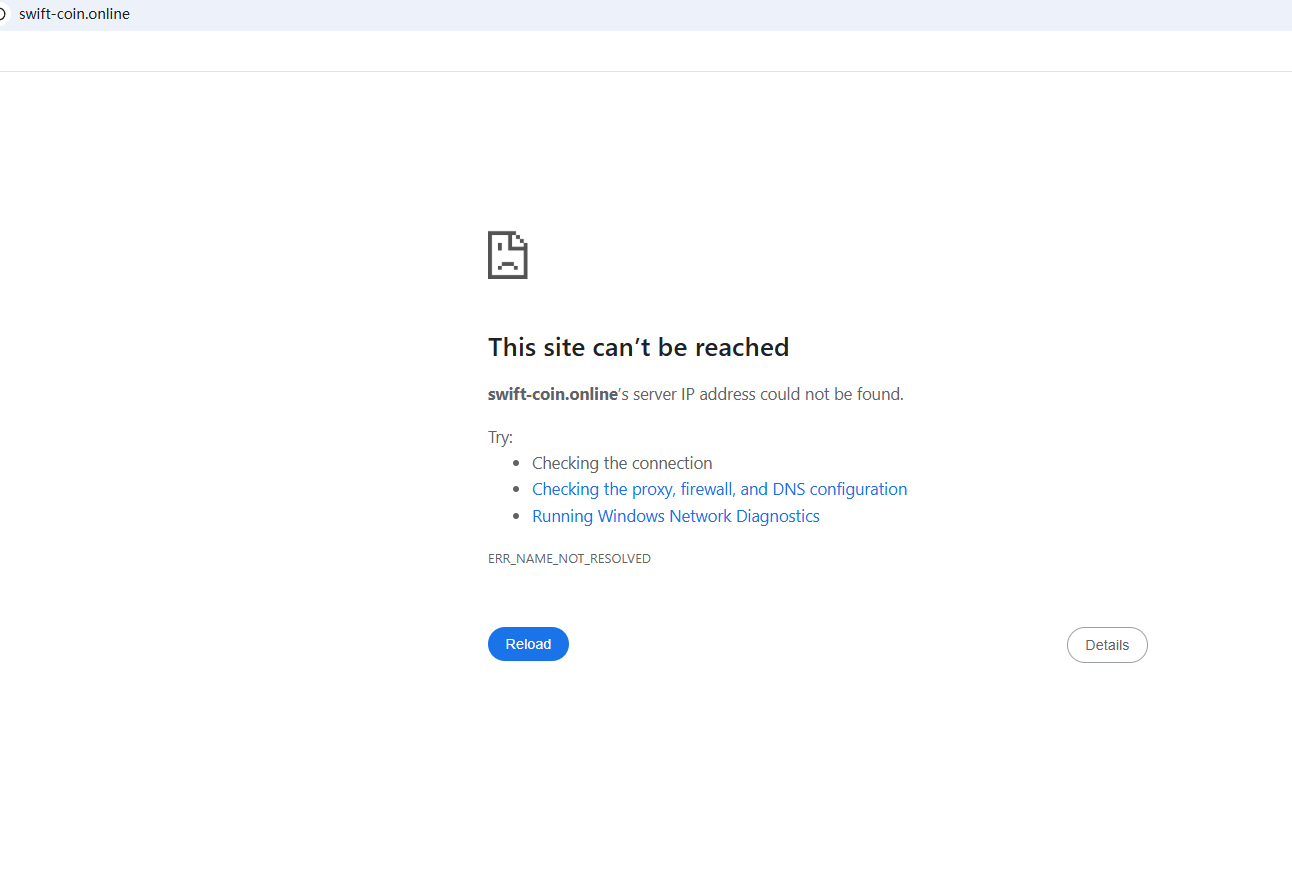Image resolution: width=1292 pixels, height=877 pixels.
Task: Click the ERR_NAME_NOT_RESOLVED error code
Action: tap(569, 559)
